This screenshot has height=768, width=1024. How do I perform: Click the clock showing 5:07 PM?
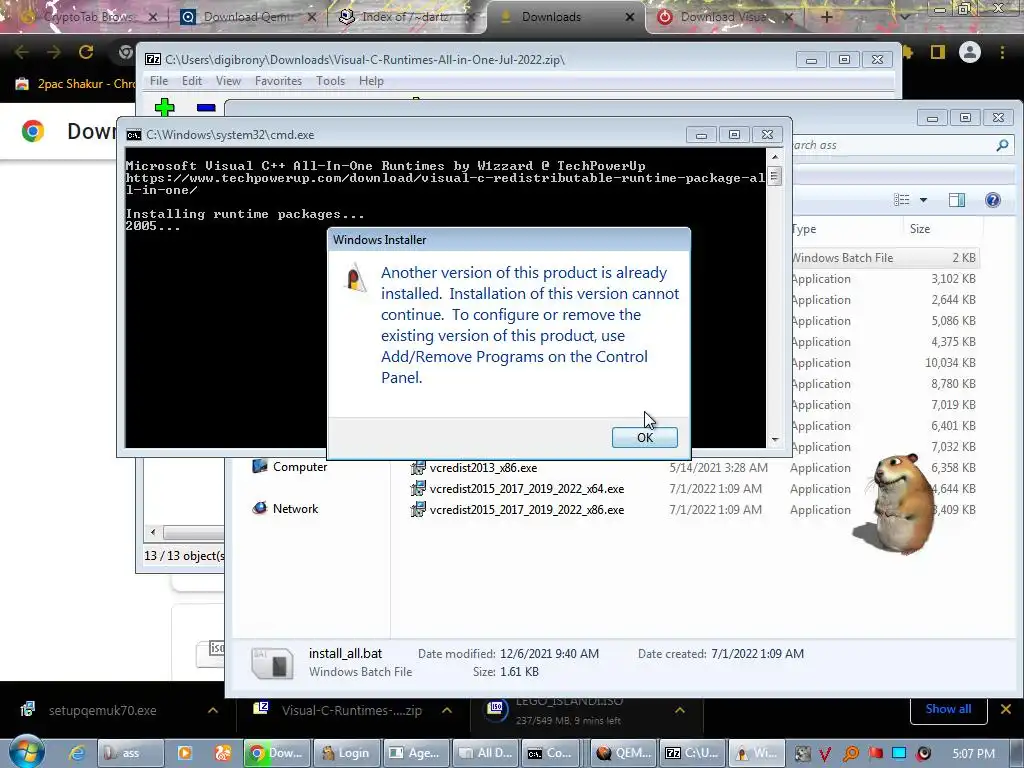[973, 754]
